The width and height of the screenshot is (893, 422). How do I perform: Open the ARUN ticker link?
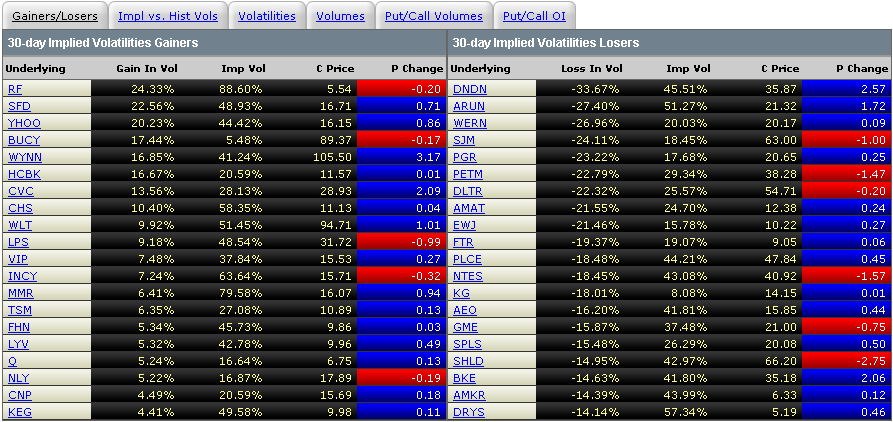pyautogui.click(x=470, y=106)
